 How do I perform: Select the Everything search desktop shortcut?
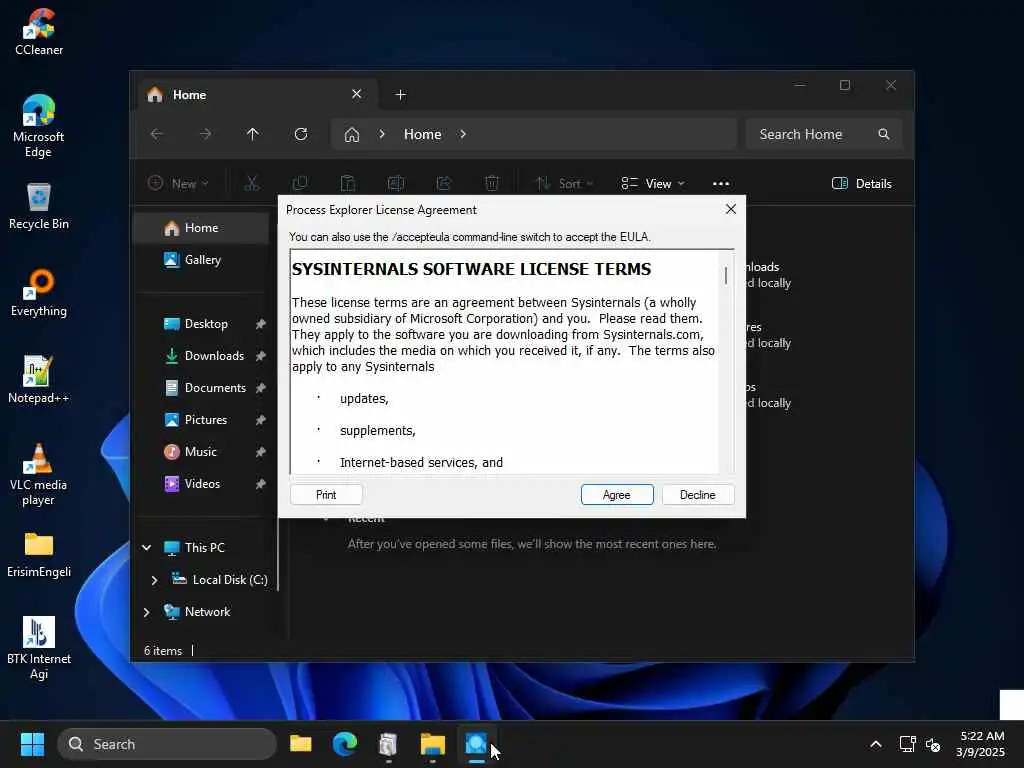coord(39,293)
